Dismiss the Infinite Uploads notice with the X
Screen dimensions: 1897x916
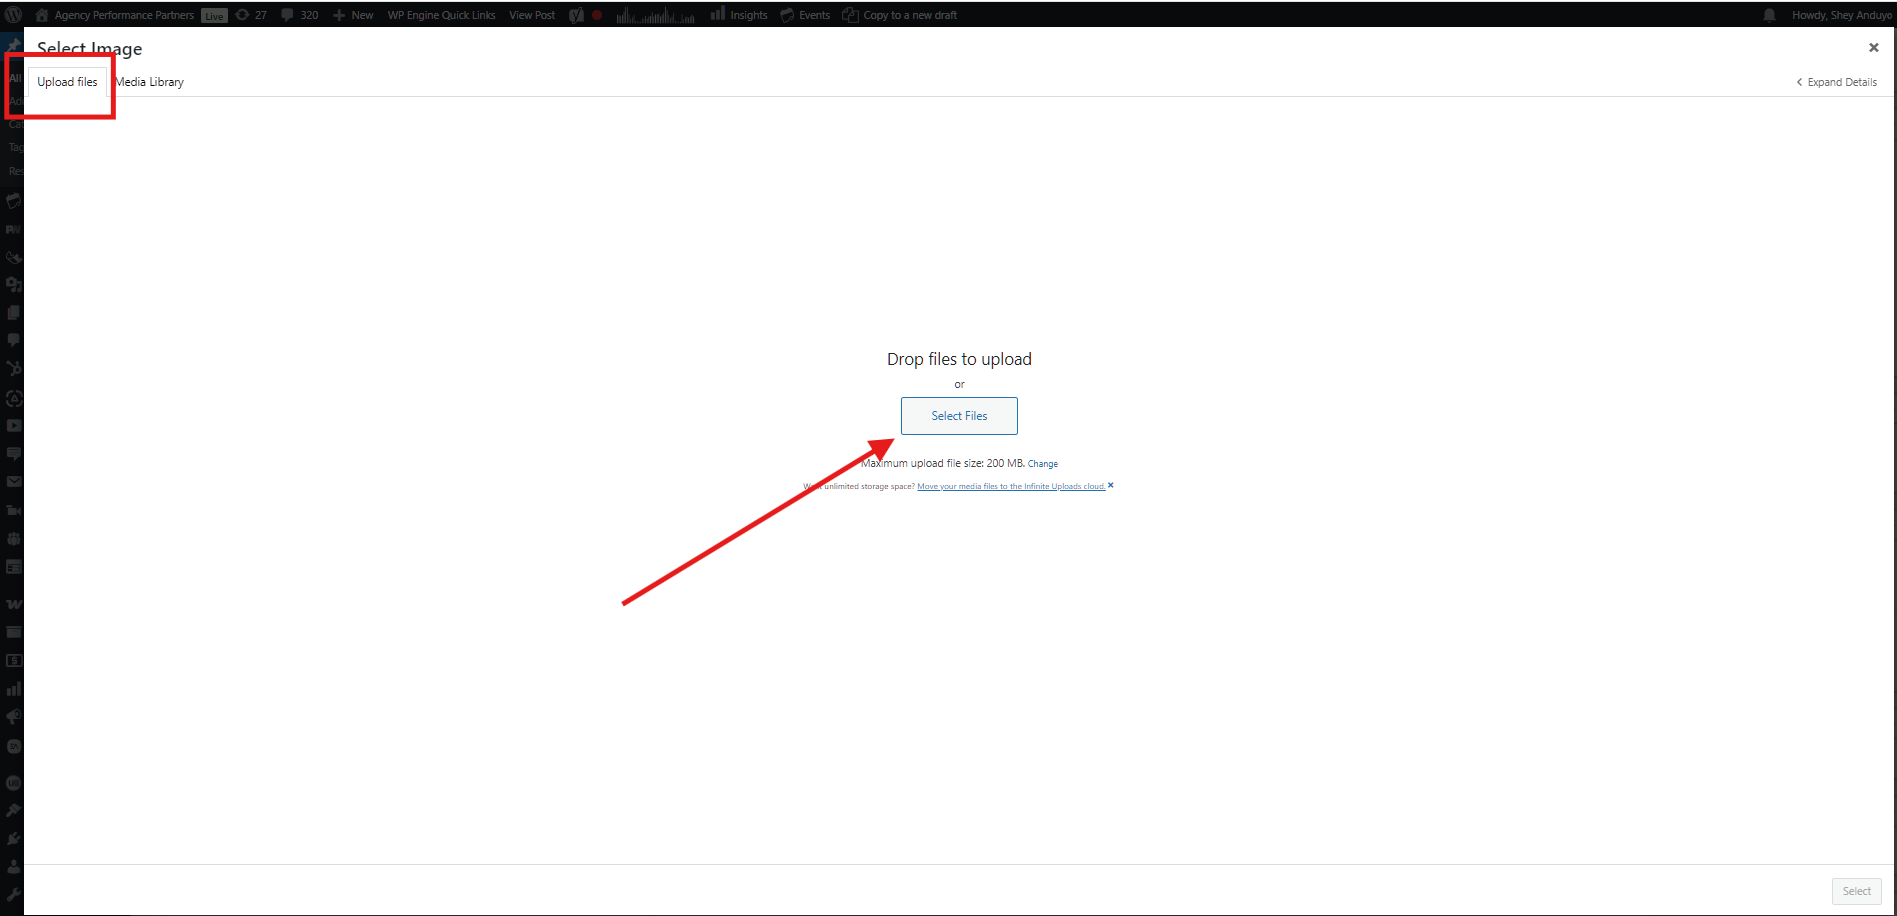pyautogui.click(x=1111, y=486)
